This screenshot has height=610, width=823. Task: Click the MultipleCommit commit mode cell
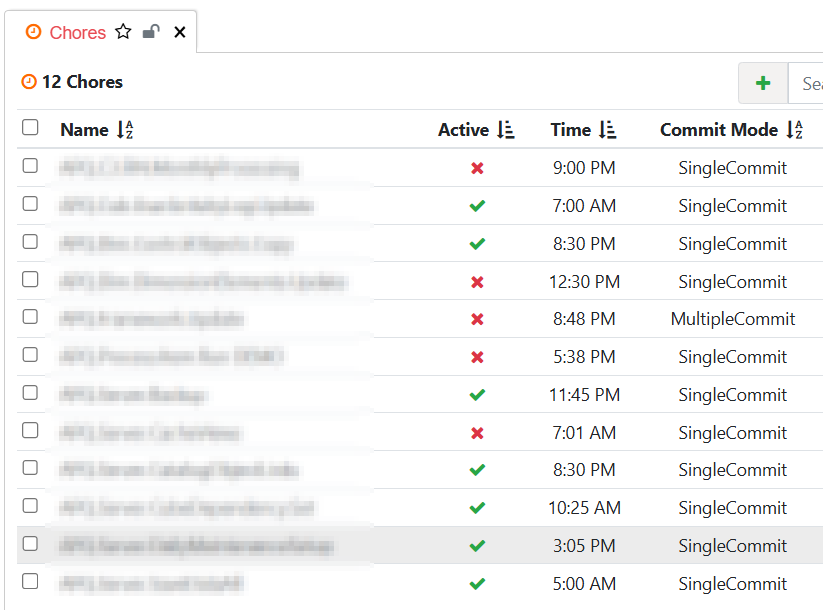click(733, 319)
